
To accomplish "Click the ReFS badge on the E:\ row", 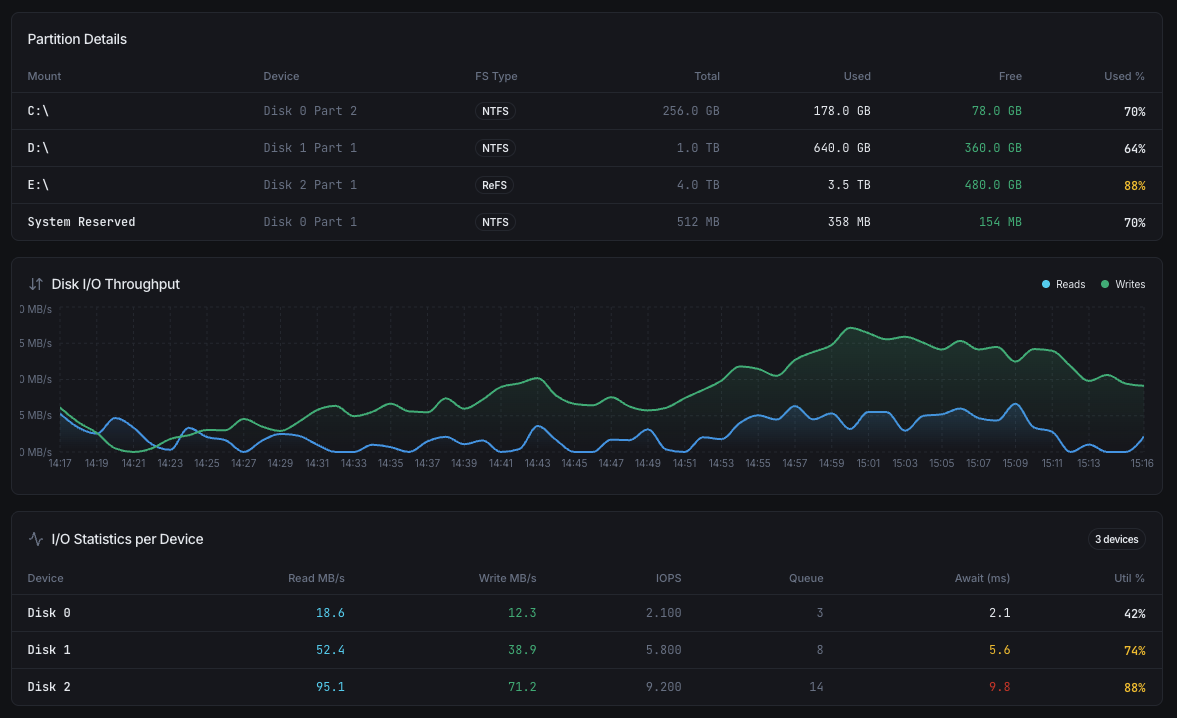I will click(494, 185).
